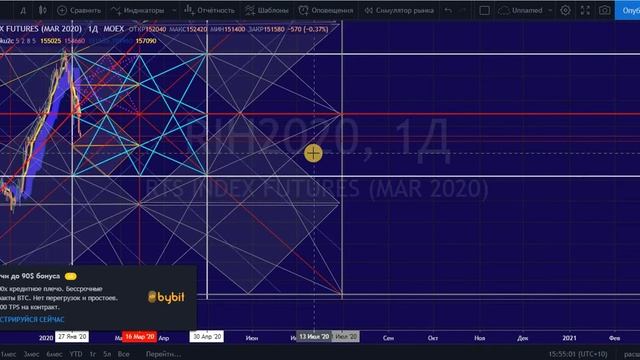Click the 155025 indicator value

(x=51, y=41)
